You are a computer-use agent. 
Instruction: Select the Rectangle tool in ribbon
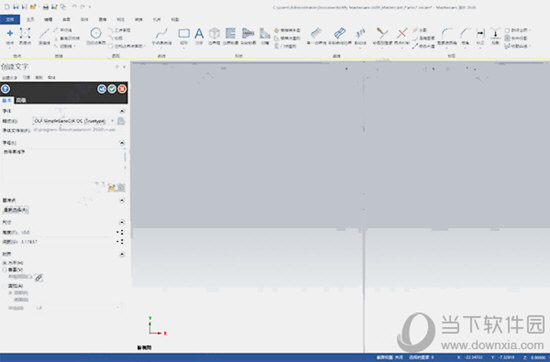184,34
